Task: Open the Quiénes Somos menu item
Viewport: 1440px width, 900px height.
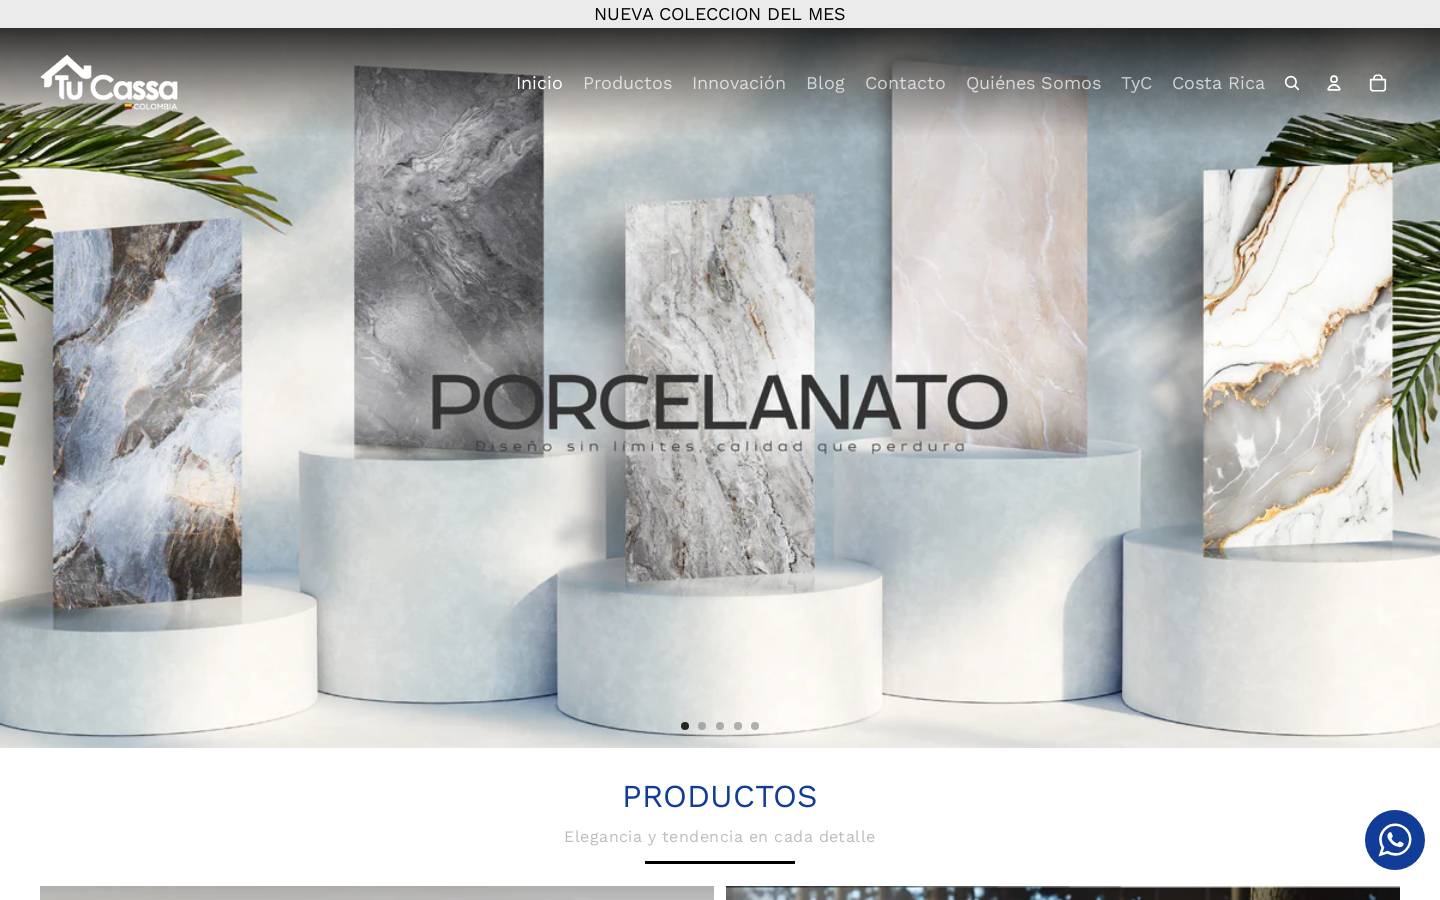Action: [x=1033, y=83]
